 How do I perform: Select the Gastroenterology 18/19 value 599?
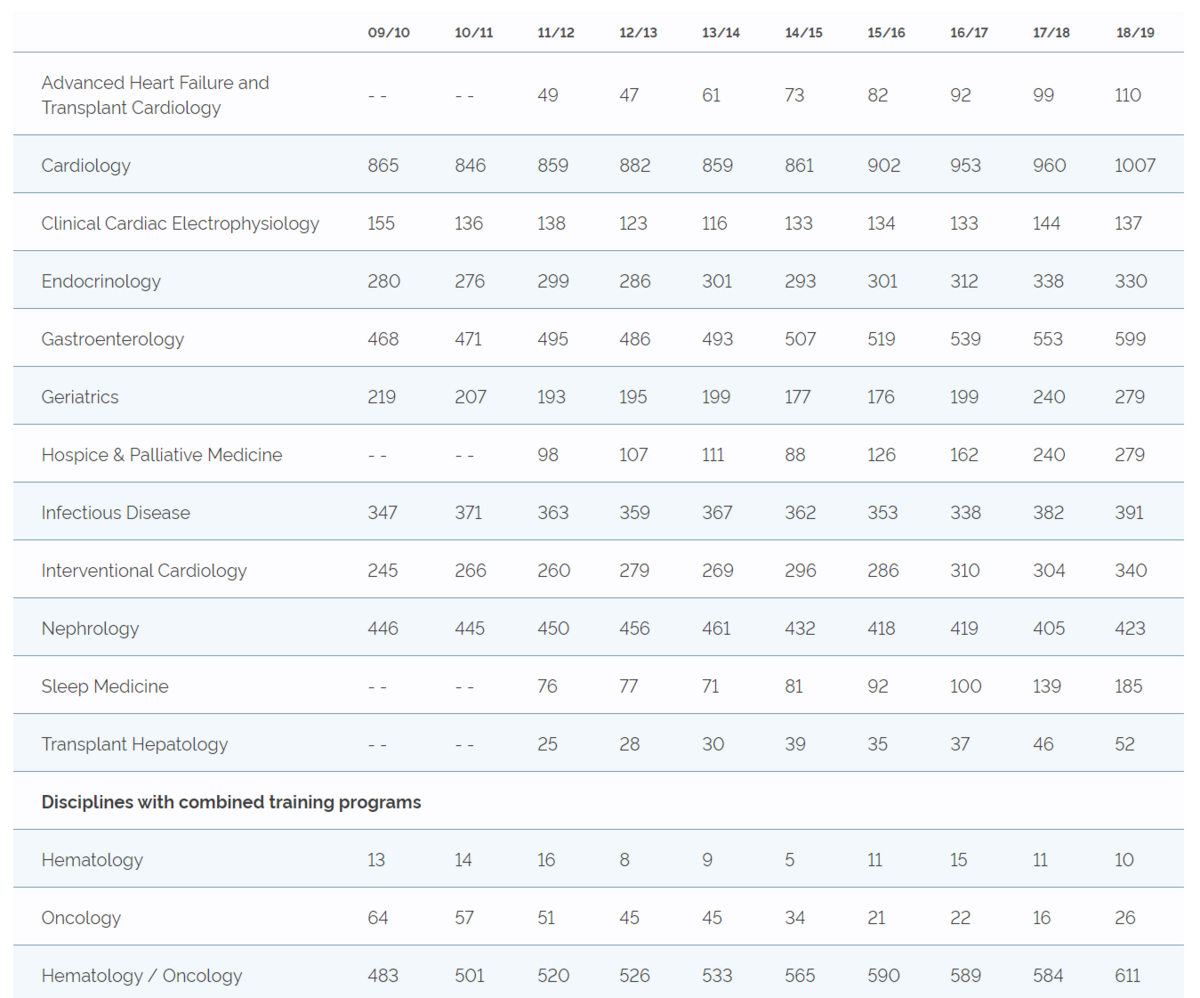click(1131, 339)
